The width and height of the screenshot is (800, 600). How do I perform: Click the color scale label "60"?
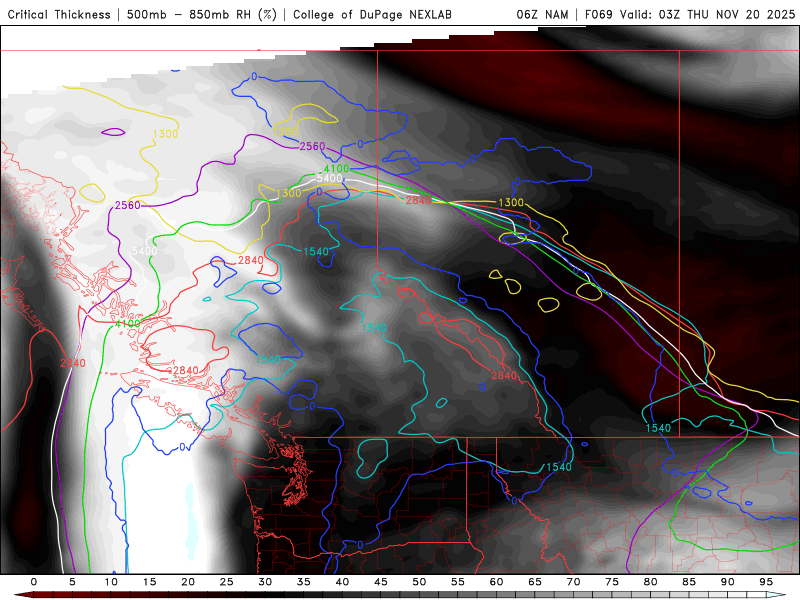[x=496, y=582]
